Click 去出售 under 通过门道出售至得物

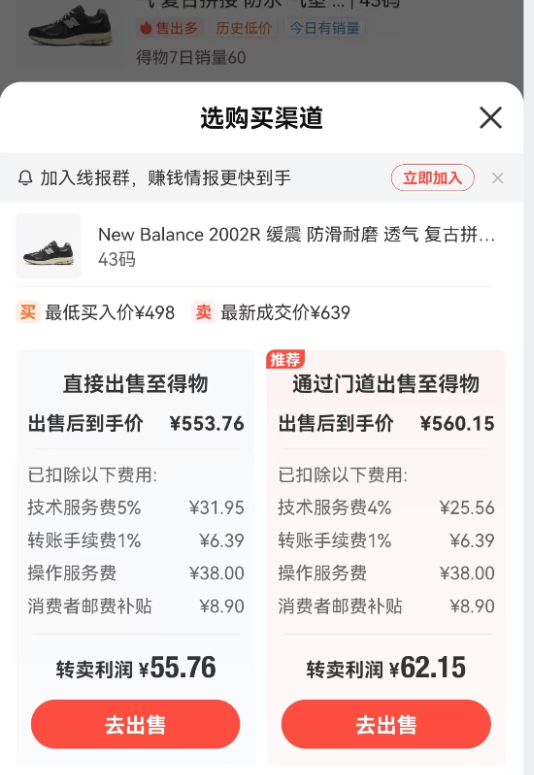click(x=386, y=724)
